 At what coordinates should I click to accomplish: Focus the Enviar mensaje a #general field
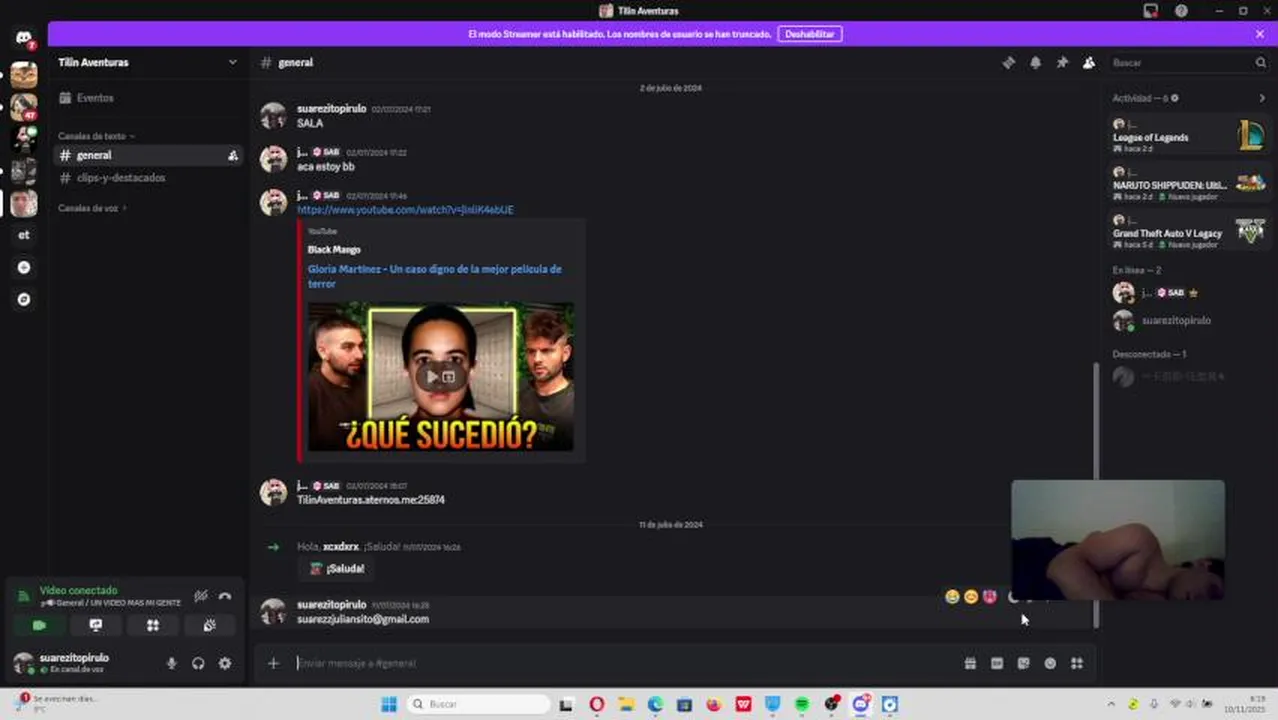pos(625,663)
